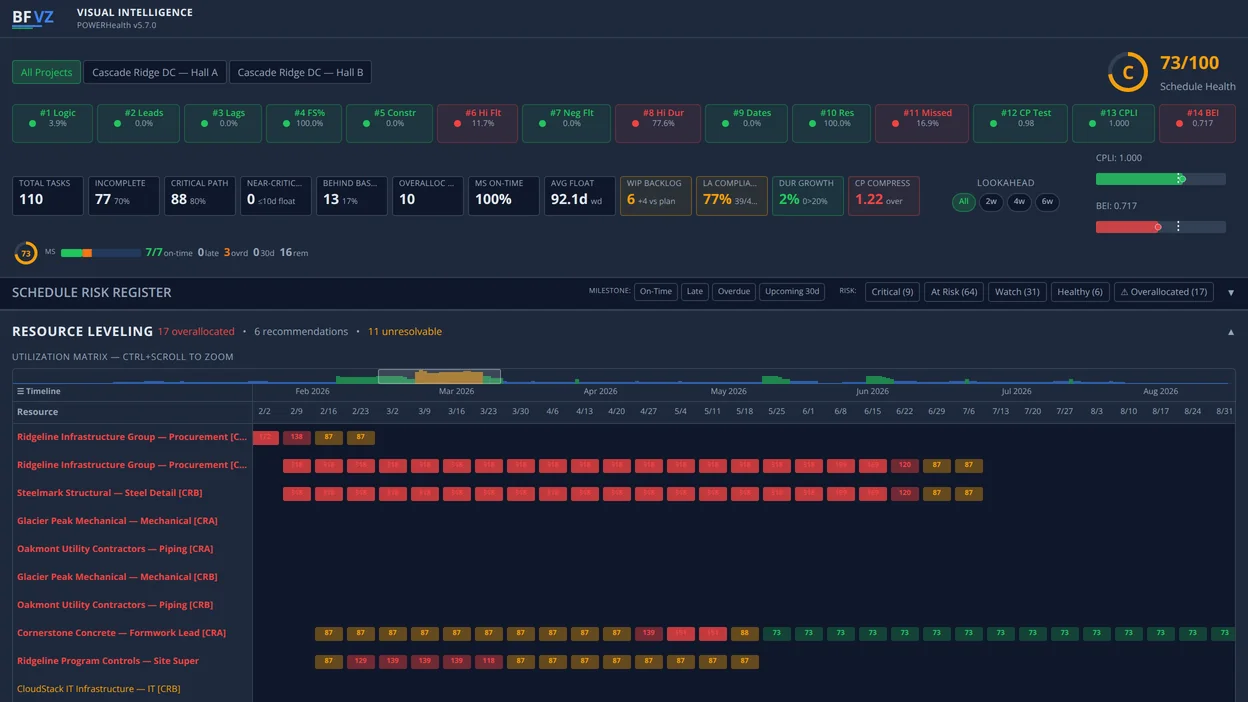Open the #5 Constr check card
The height and width of the screenshot is (702, 1248).
pyautogui.click(x=389, y=123)
